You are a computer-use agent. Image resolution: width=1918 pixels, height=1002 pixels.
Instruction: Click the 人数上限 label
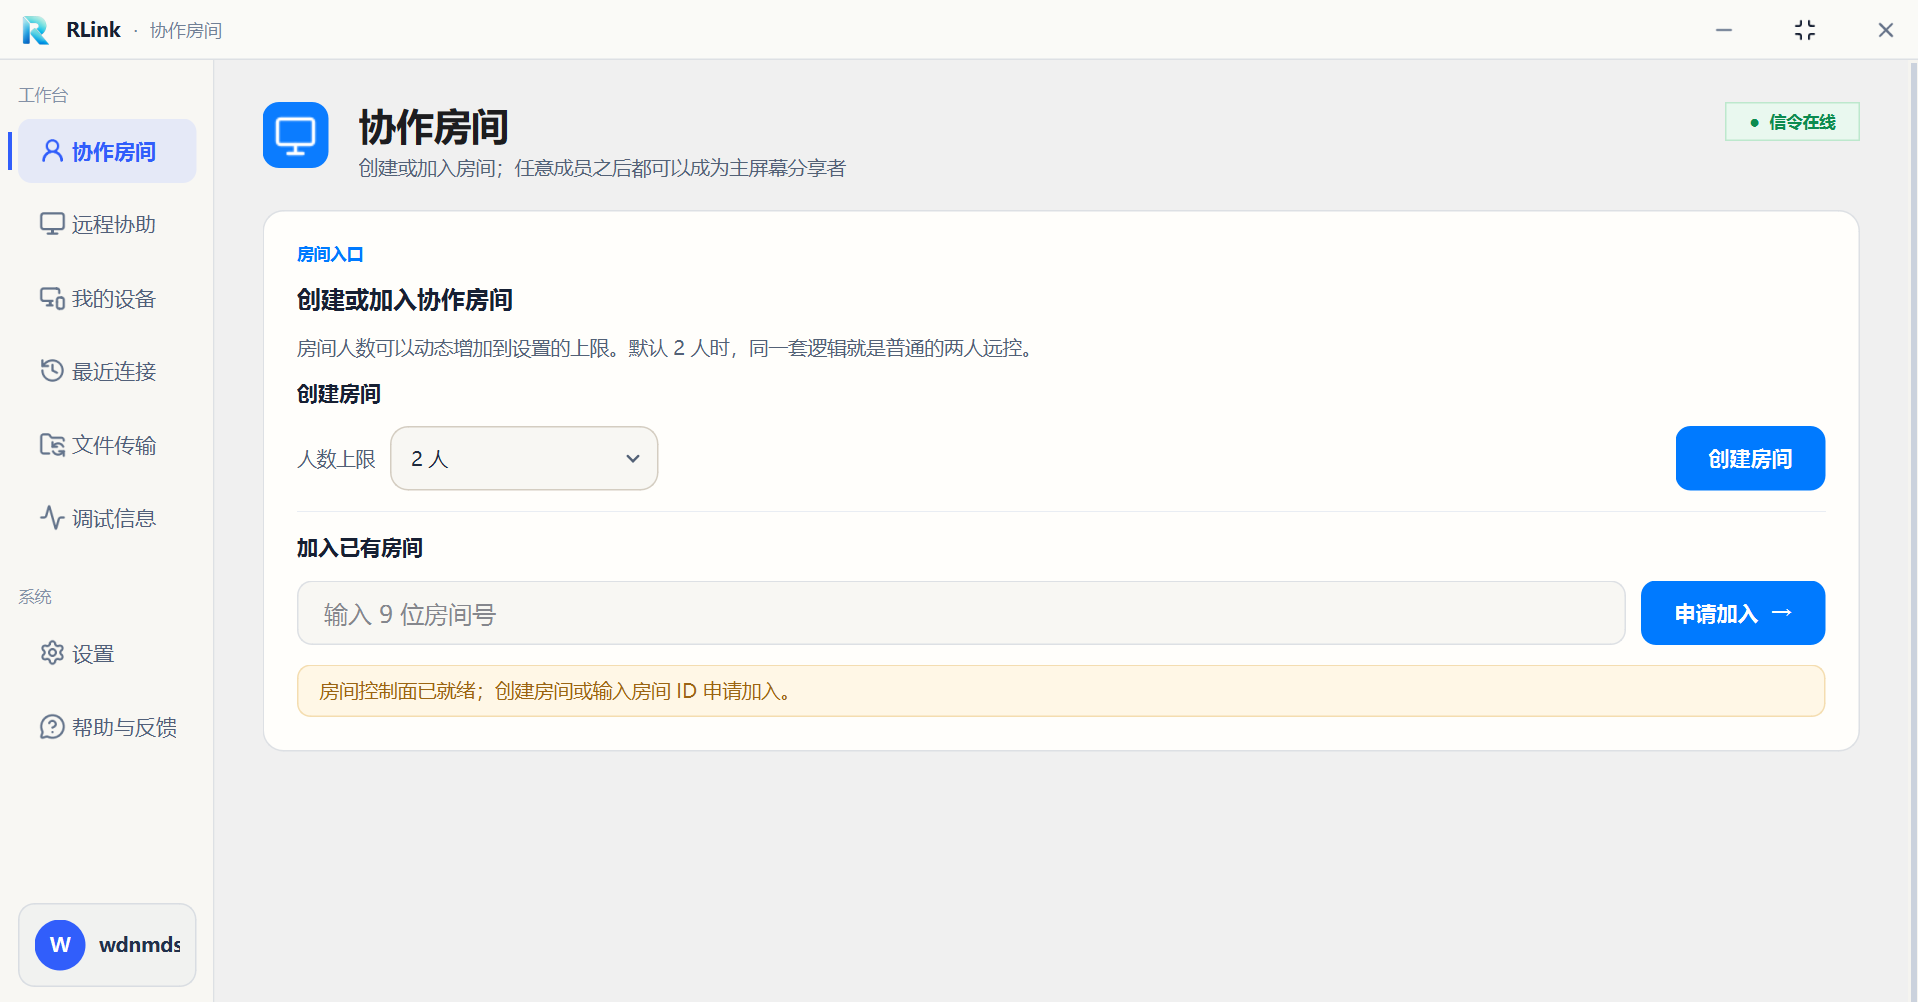click(336, 459)
